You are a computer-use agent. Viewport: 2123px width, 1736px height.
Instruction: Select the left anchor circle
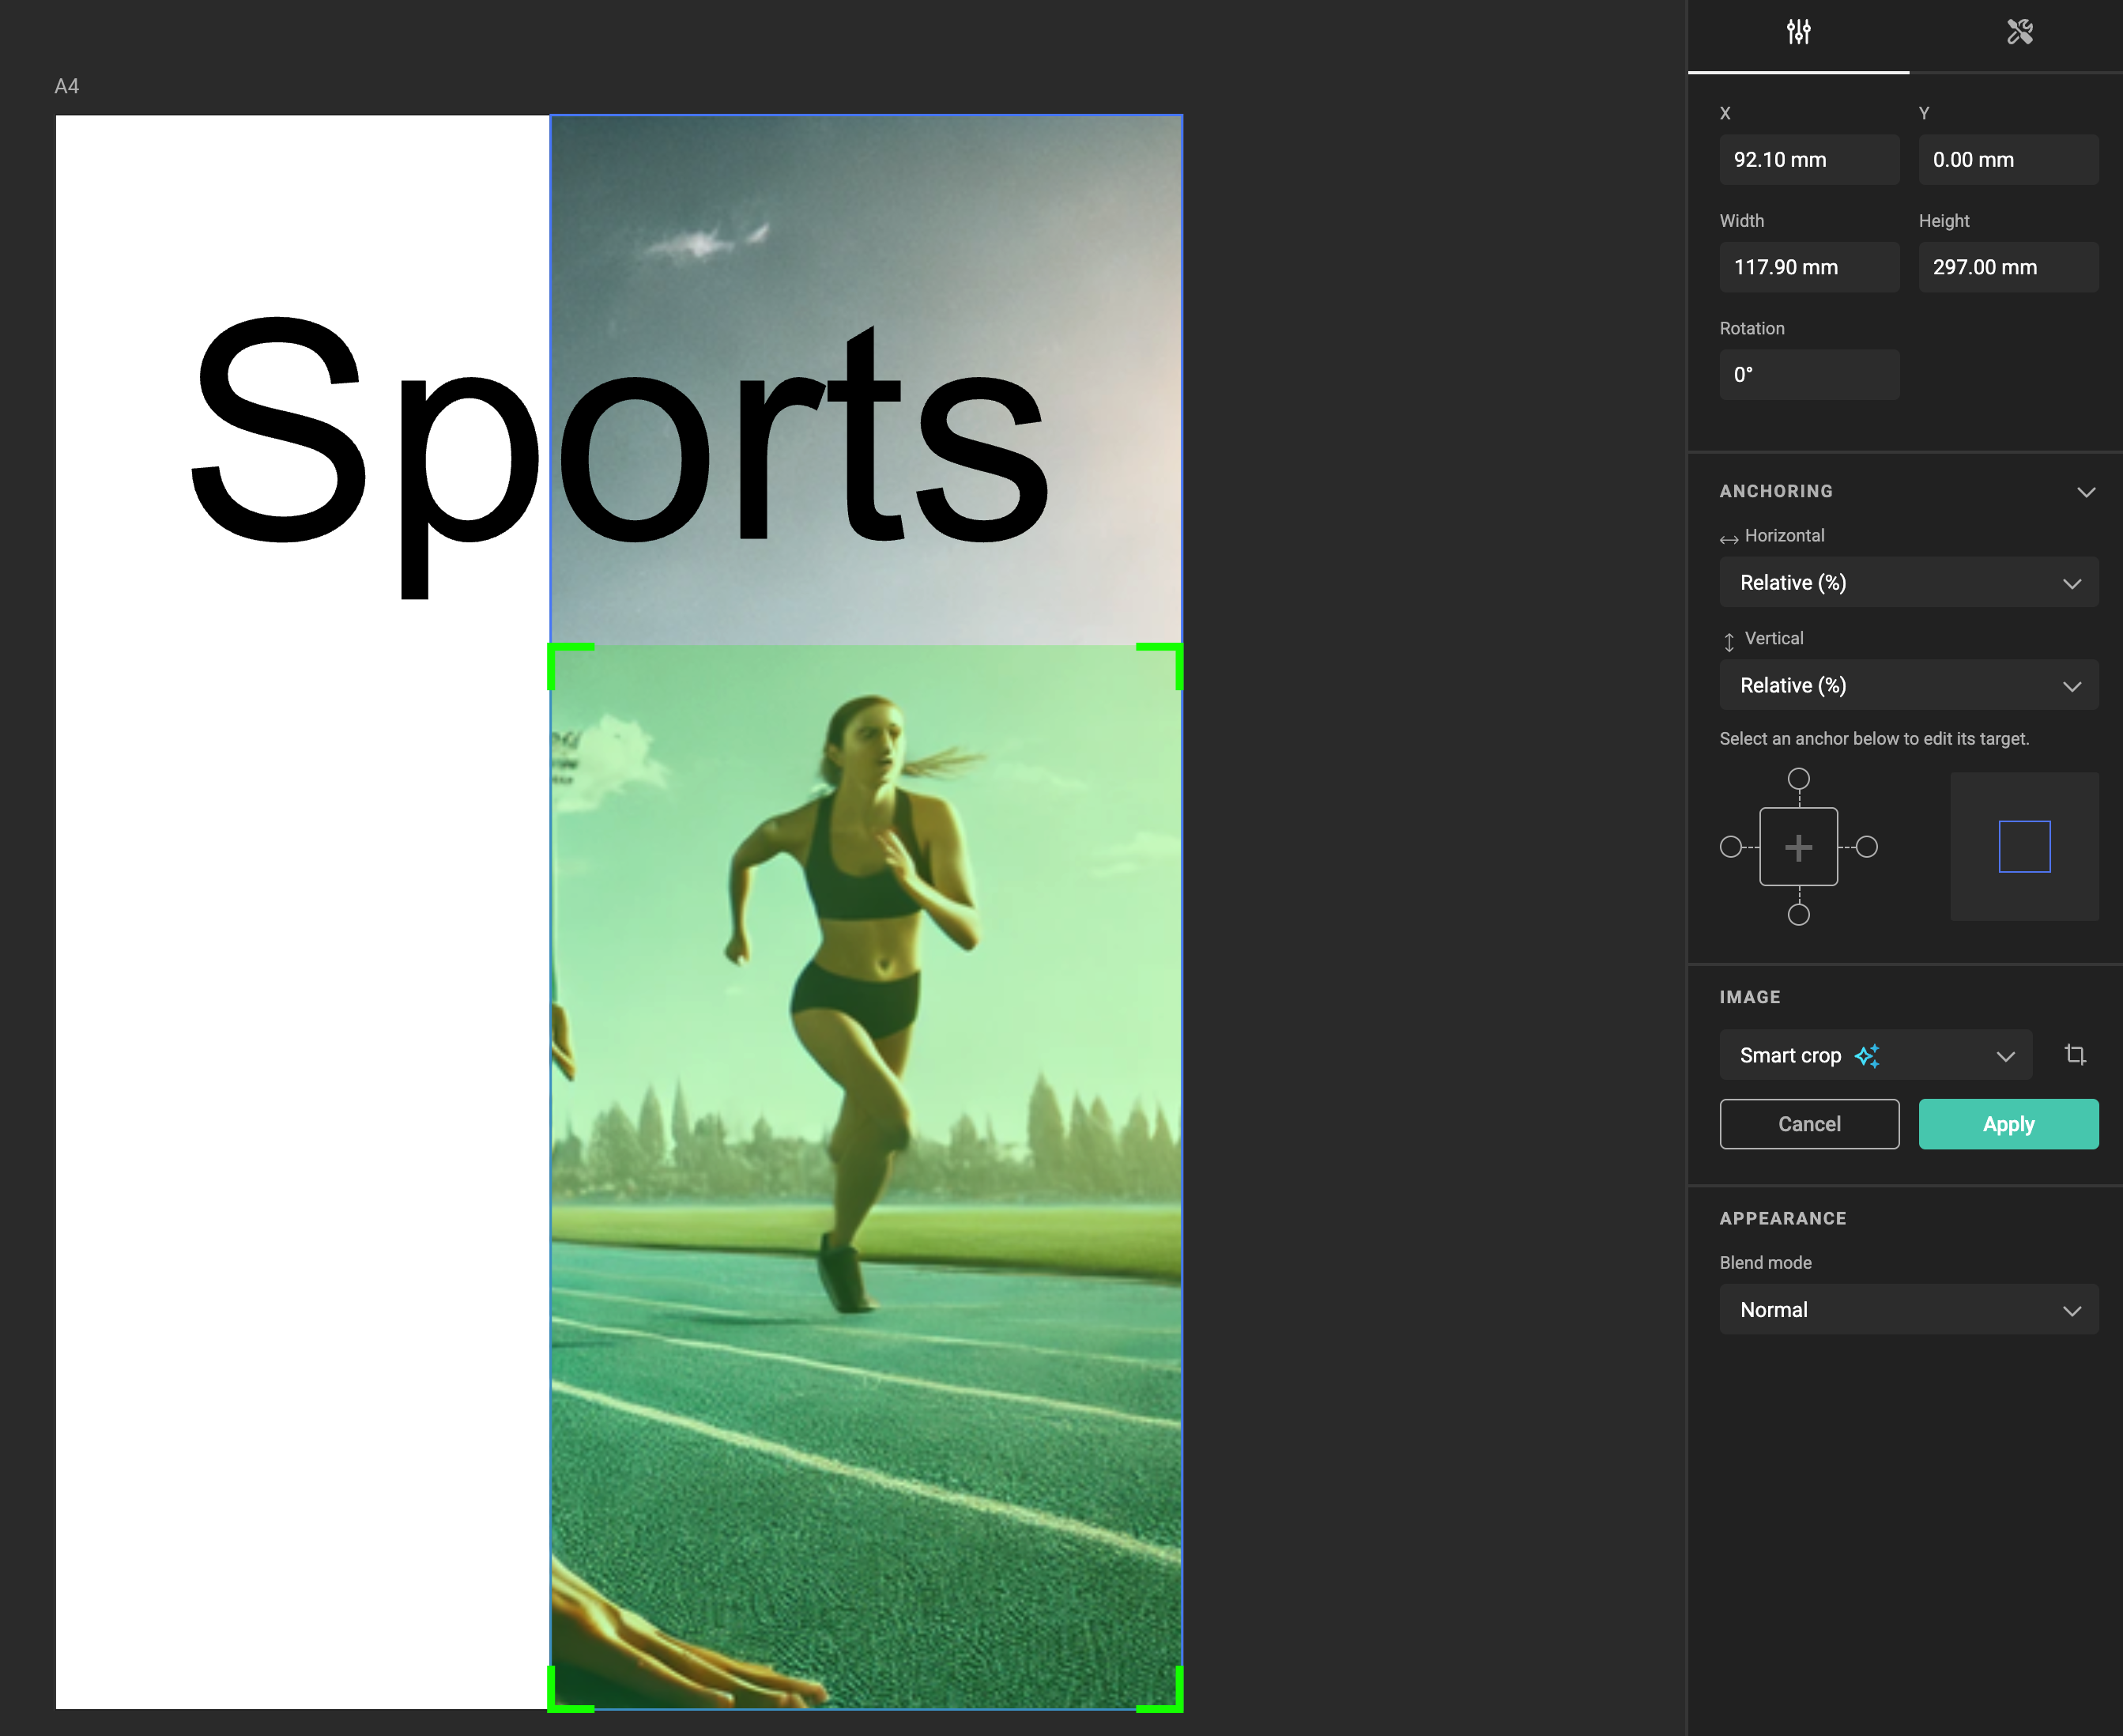click(1731, 847)
